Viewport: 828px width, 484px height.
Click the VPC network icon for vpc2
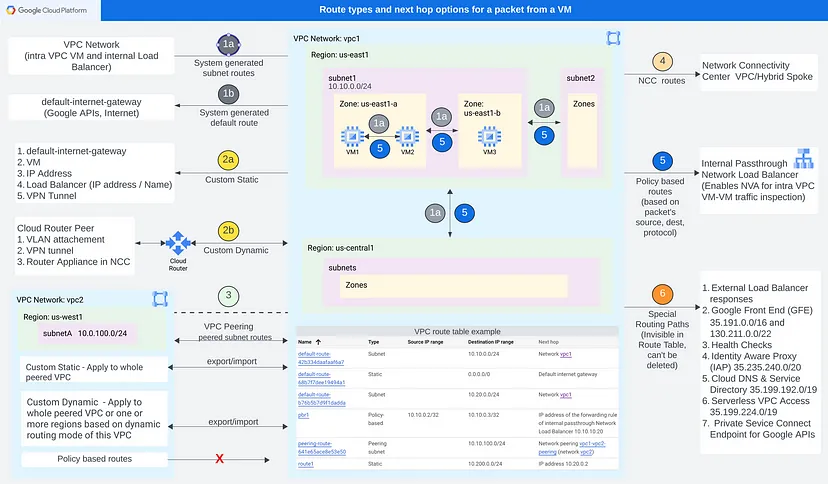coord(160,299)
